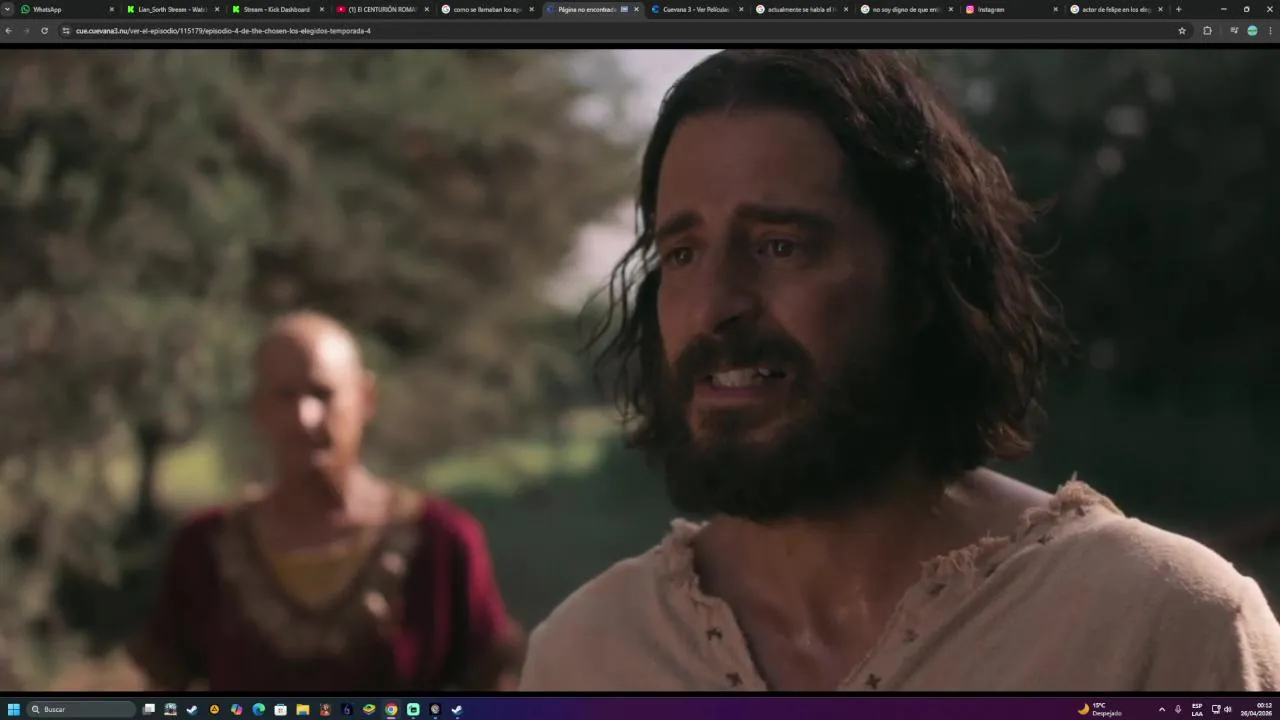Expand the tab search dropdown

[x=8, y=9]
